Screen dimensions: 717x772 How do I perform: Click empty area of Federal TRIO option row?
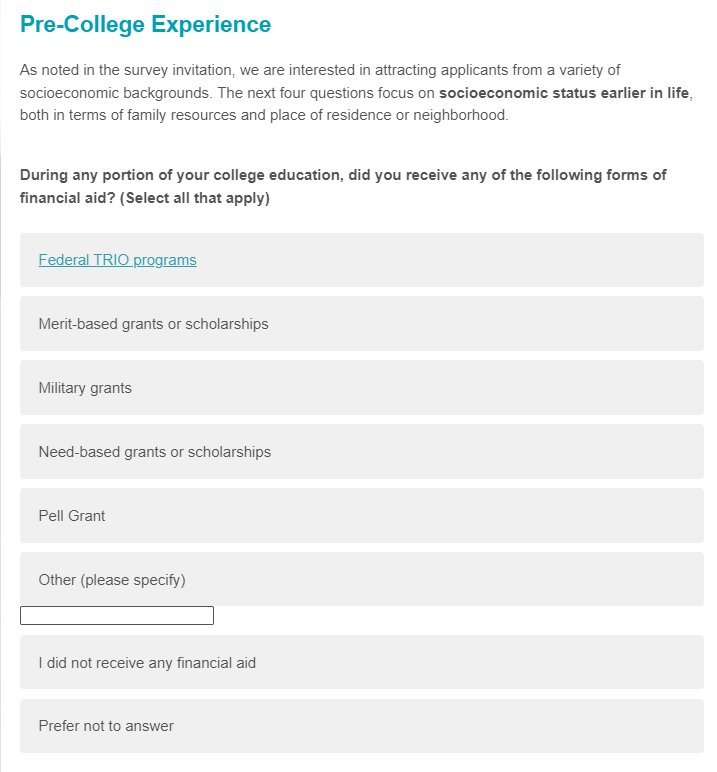pos(450,260)
